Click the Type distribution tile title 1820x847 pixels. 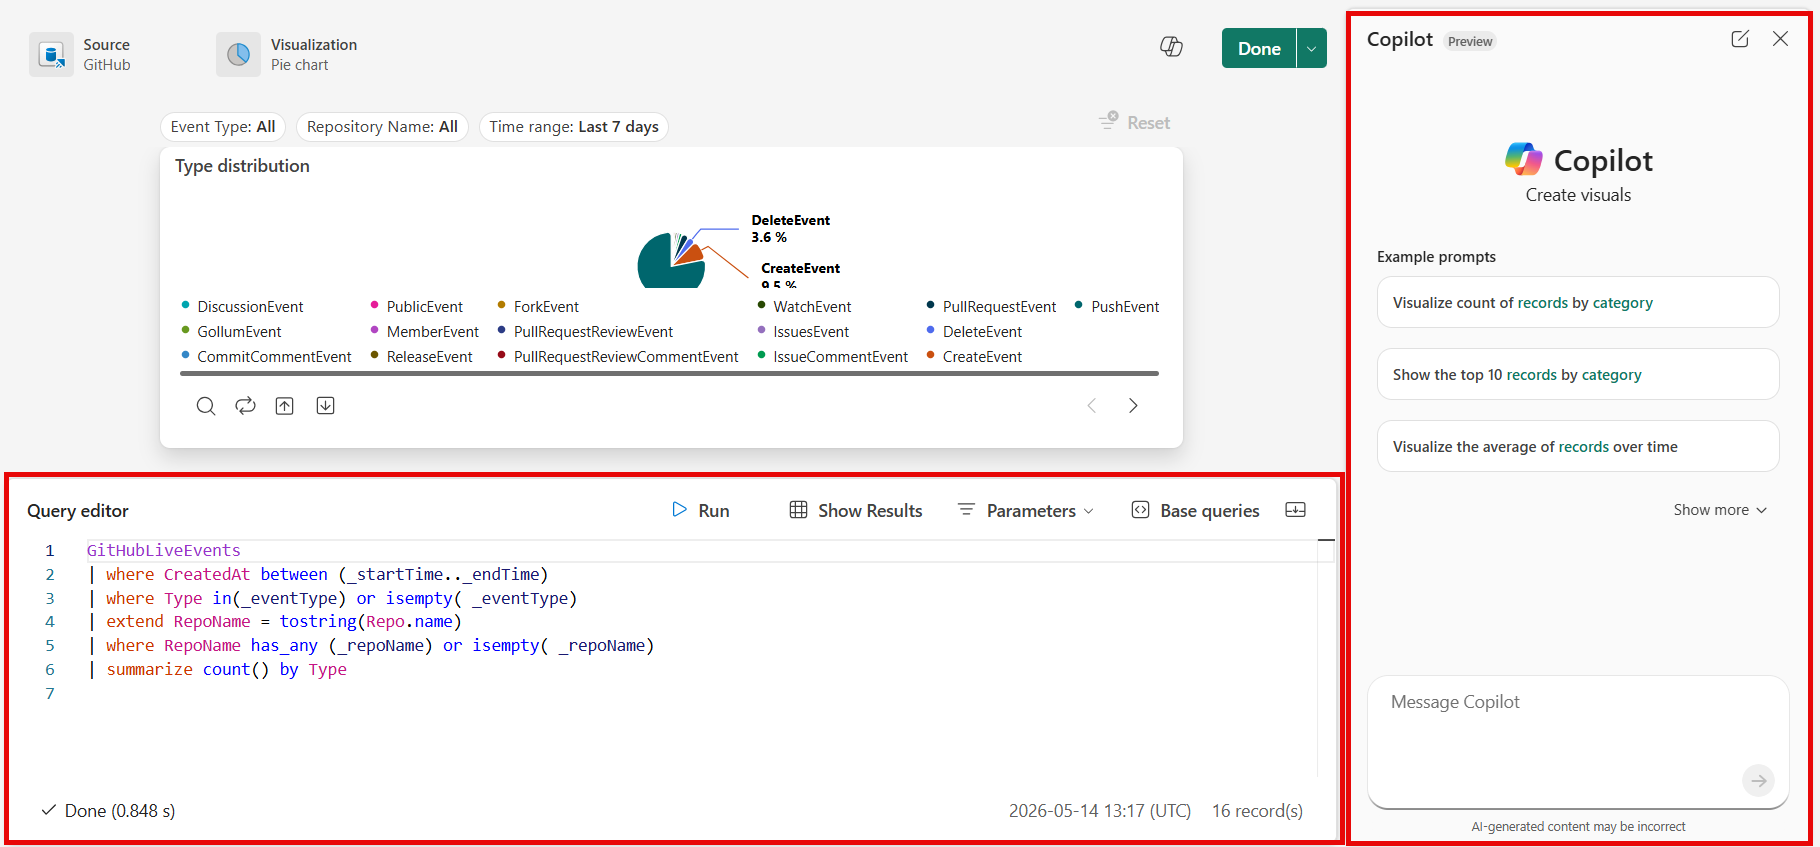(x=242, y=166)
